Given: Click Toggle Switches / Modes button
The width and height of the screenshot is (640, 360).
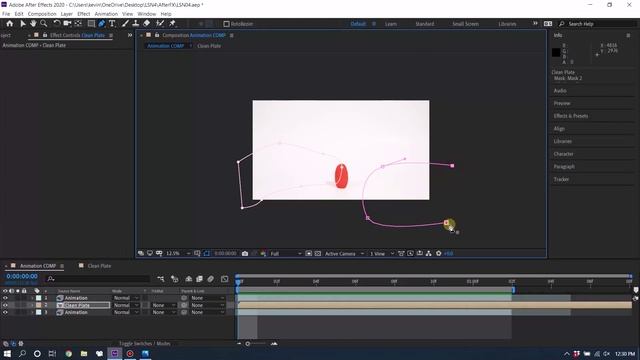Looking at the screenshot, I should tap(144, 344).
